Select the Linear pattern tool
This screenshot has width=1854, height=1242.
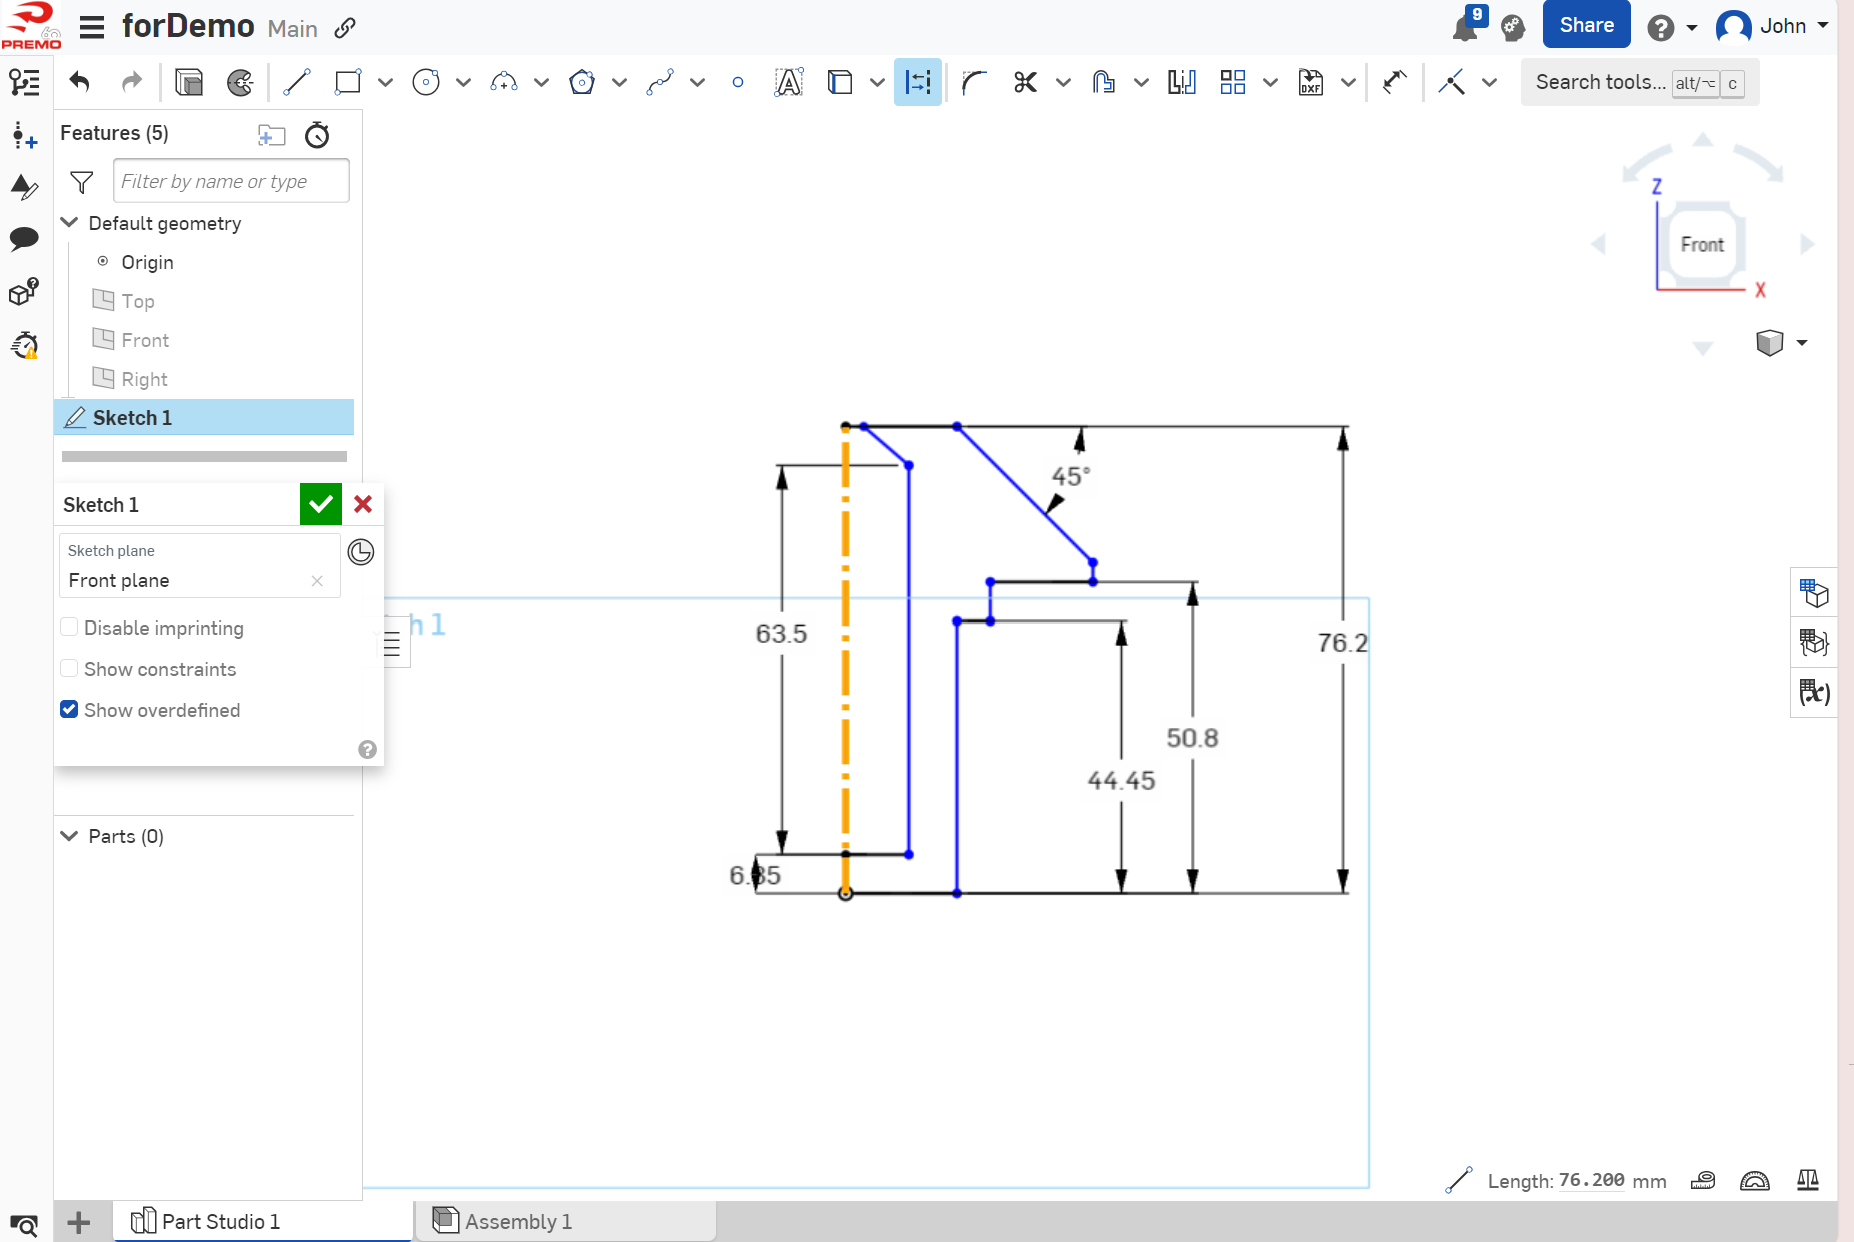tap(1232, 82)
